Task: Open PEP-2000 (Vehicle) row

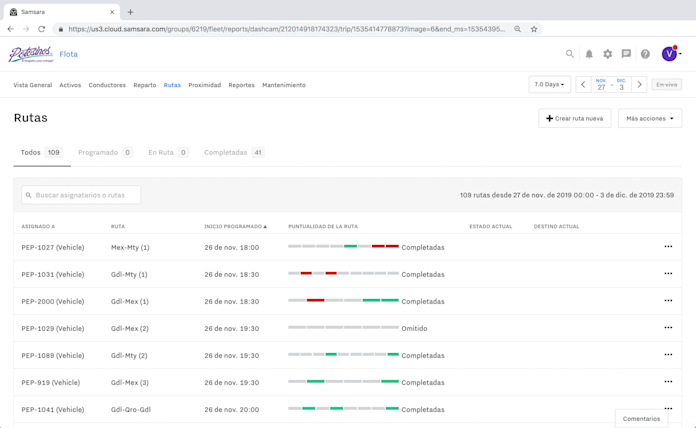Action: click(53, 301)
